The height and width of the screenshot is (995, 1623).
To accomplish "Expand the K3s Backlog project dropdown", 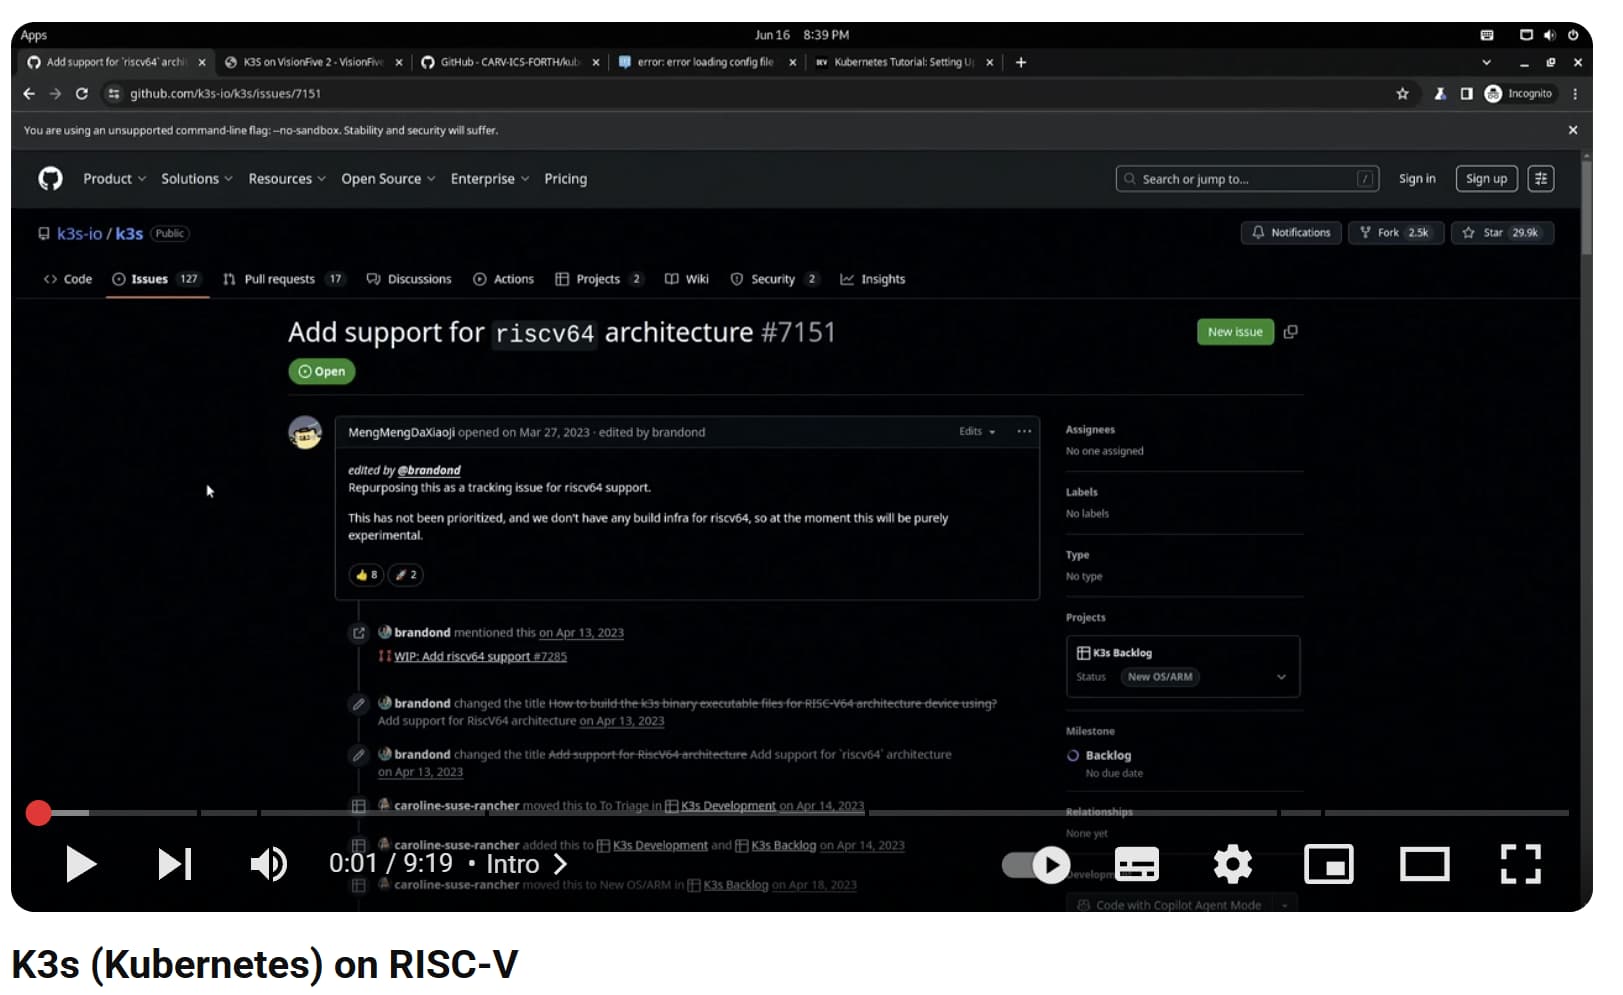I will click(x=1282, y=677).
